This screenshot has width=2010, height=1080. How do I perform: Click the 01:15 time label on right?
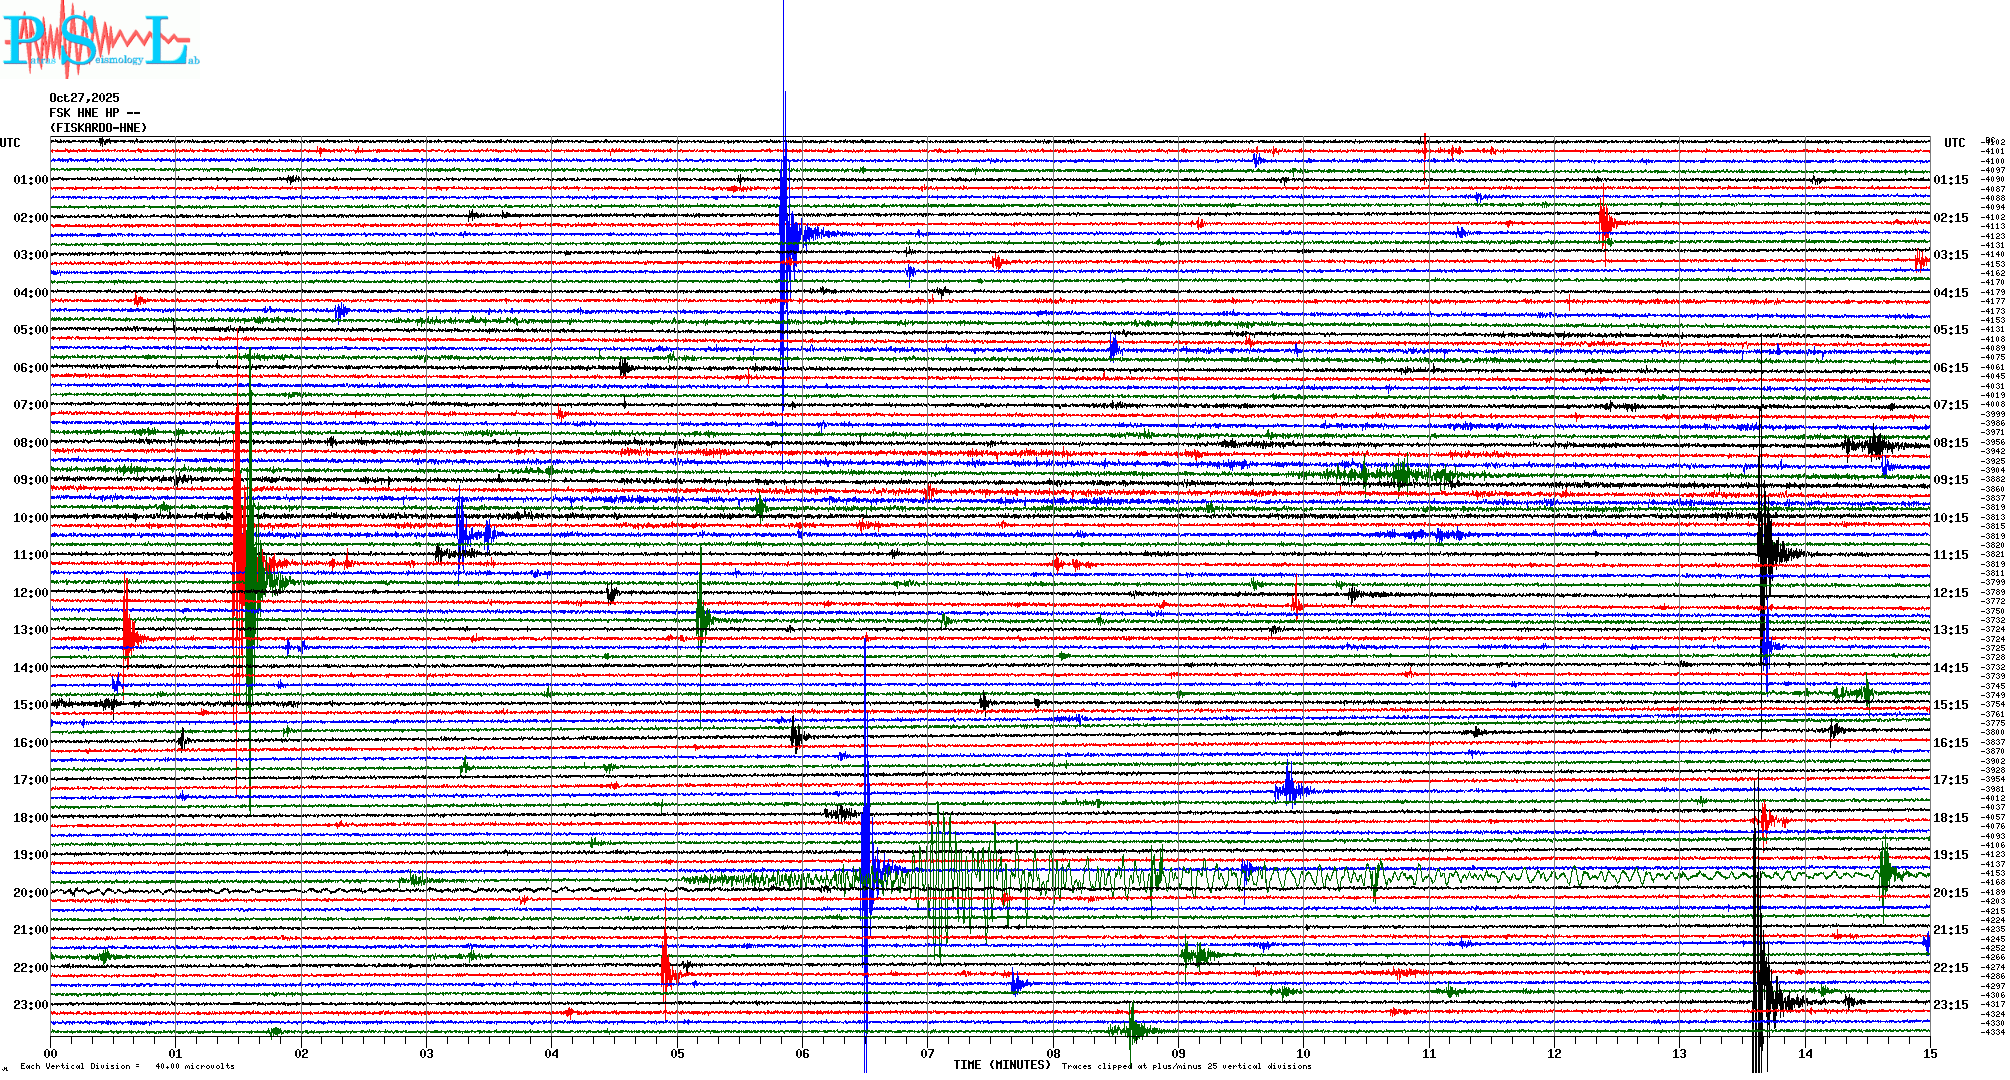point(1950,180)
